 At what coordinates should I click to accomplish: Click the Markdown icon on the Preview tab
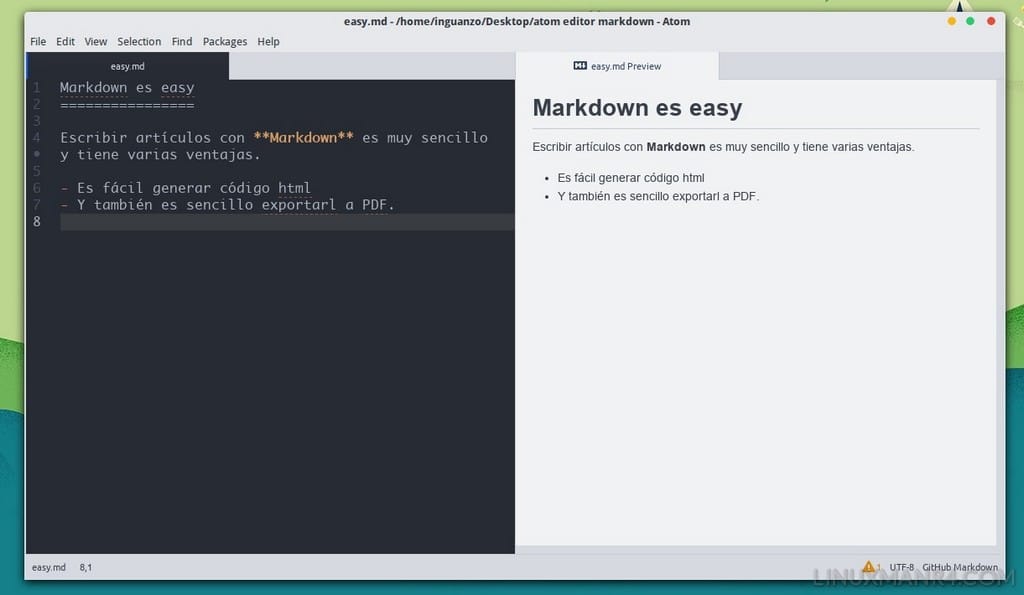[x=580, y=66]
